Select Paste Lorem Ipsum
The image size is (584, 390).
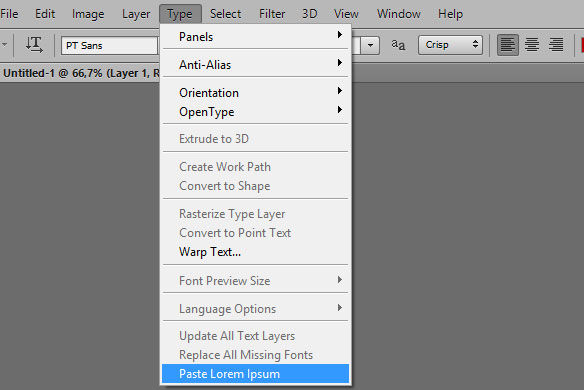click(x=256, y=374)
